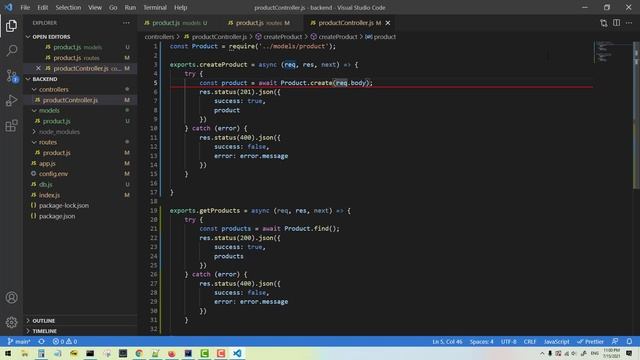
Task: Open notifications bell in status bar
Action: pyautogui.click(x=629, y=342)
